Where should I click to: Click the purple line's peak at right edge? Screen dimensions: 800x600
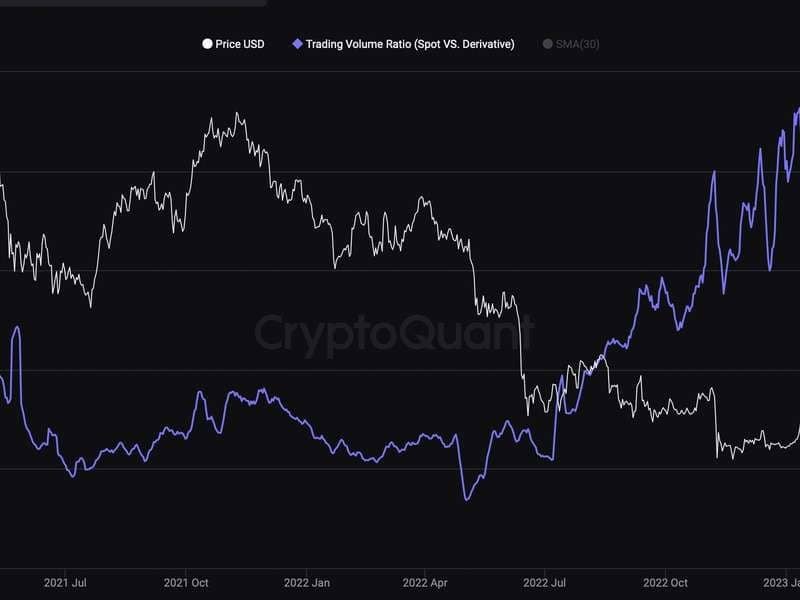click(797, 109)
